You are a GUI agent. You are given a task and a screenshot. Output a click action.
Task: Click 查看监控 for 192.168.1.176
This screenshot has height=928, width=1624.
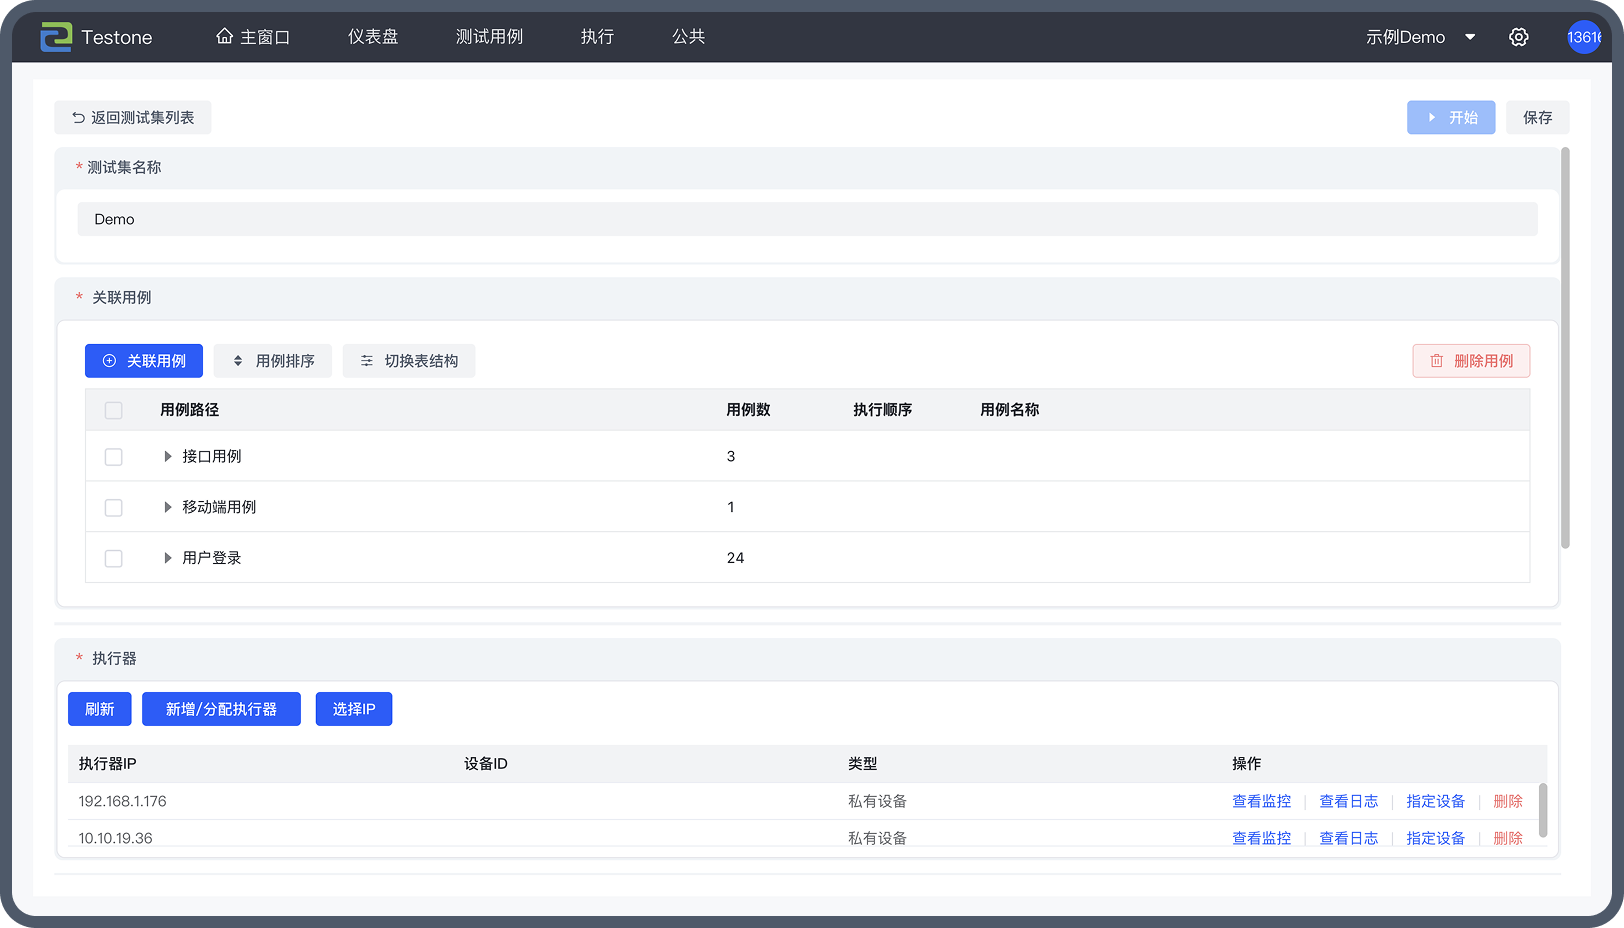pos(1261,801)
